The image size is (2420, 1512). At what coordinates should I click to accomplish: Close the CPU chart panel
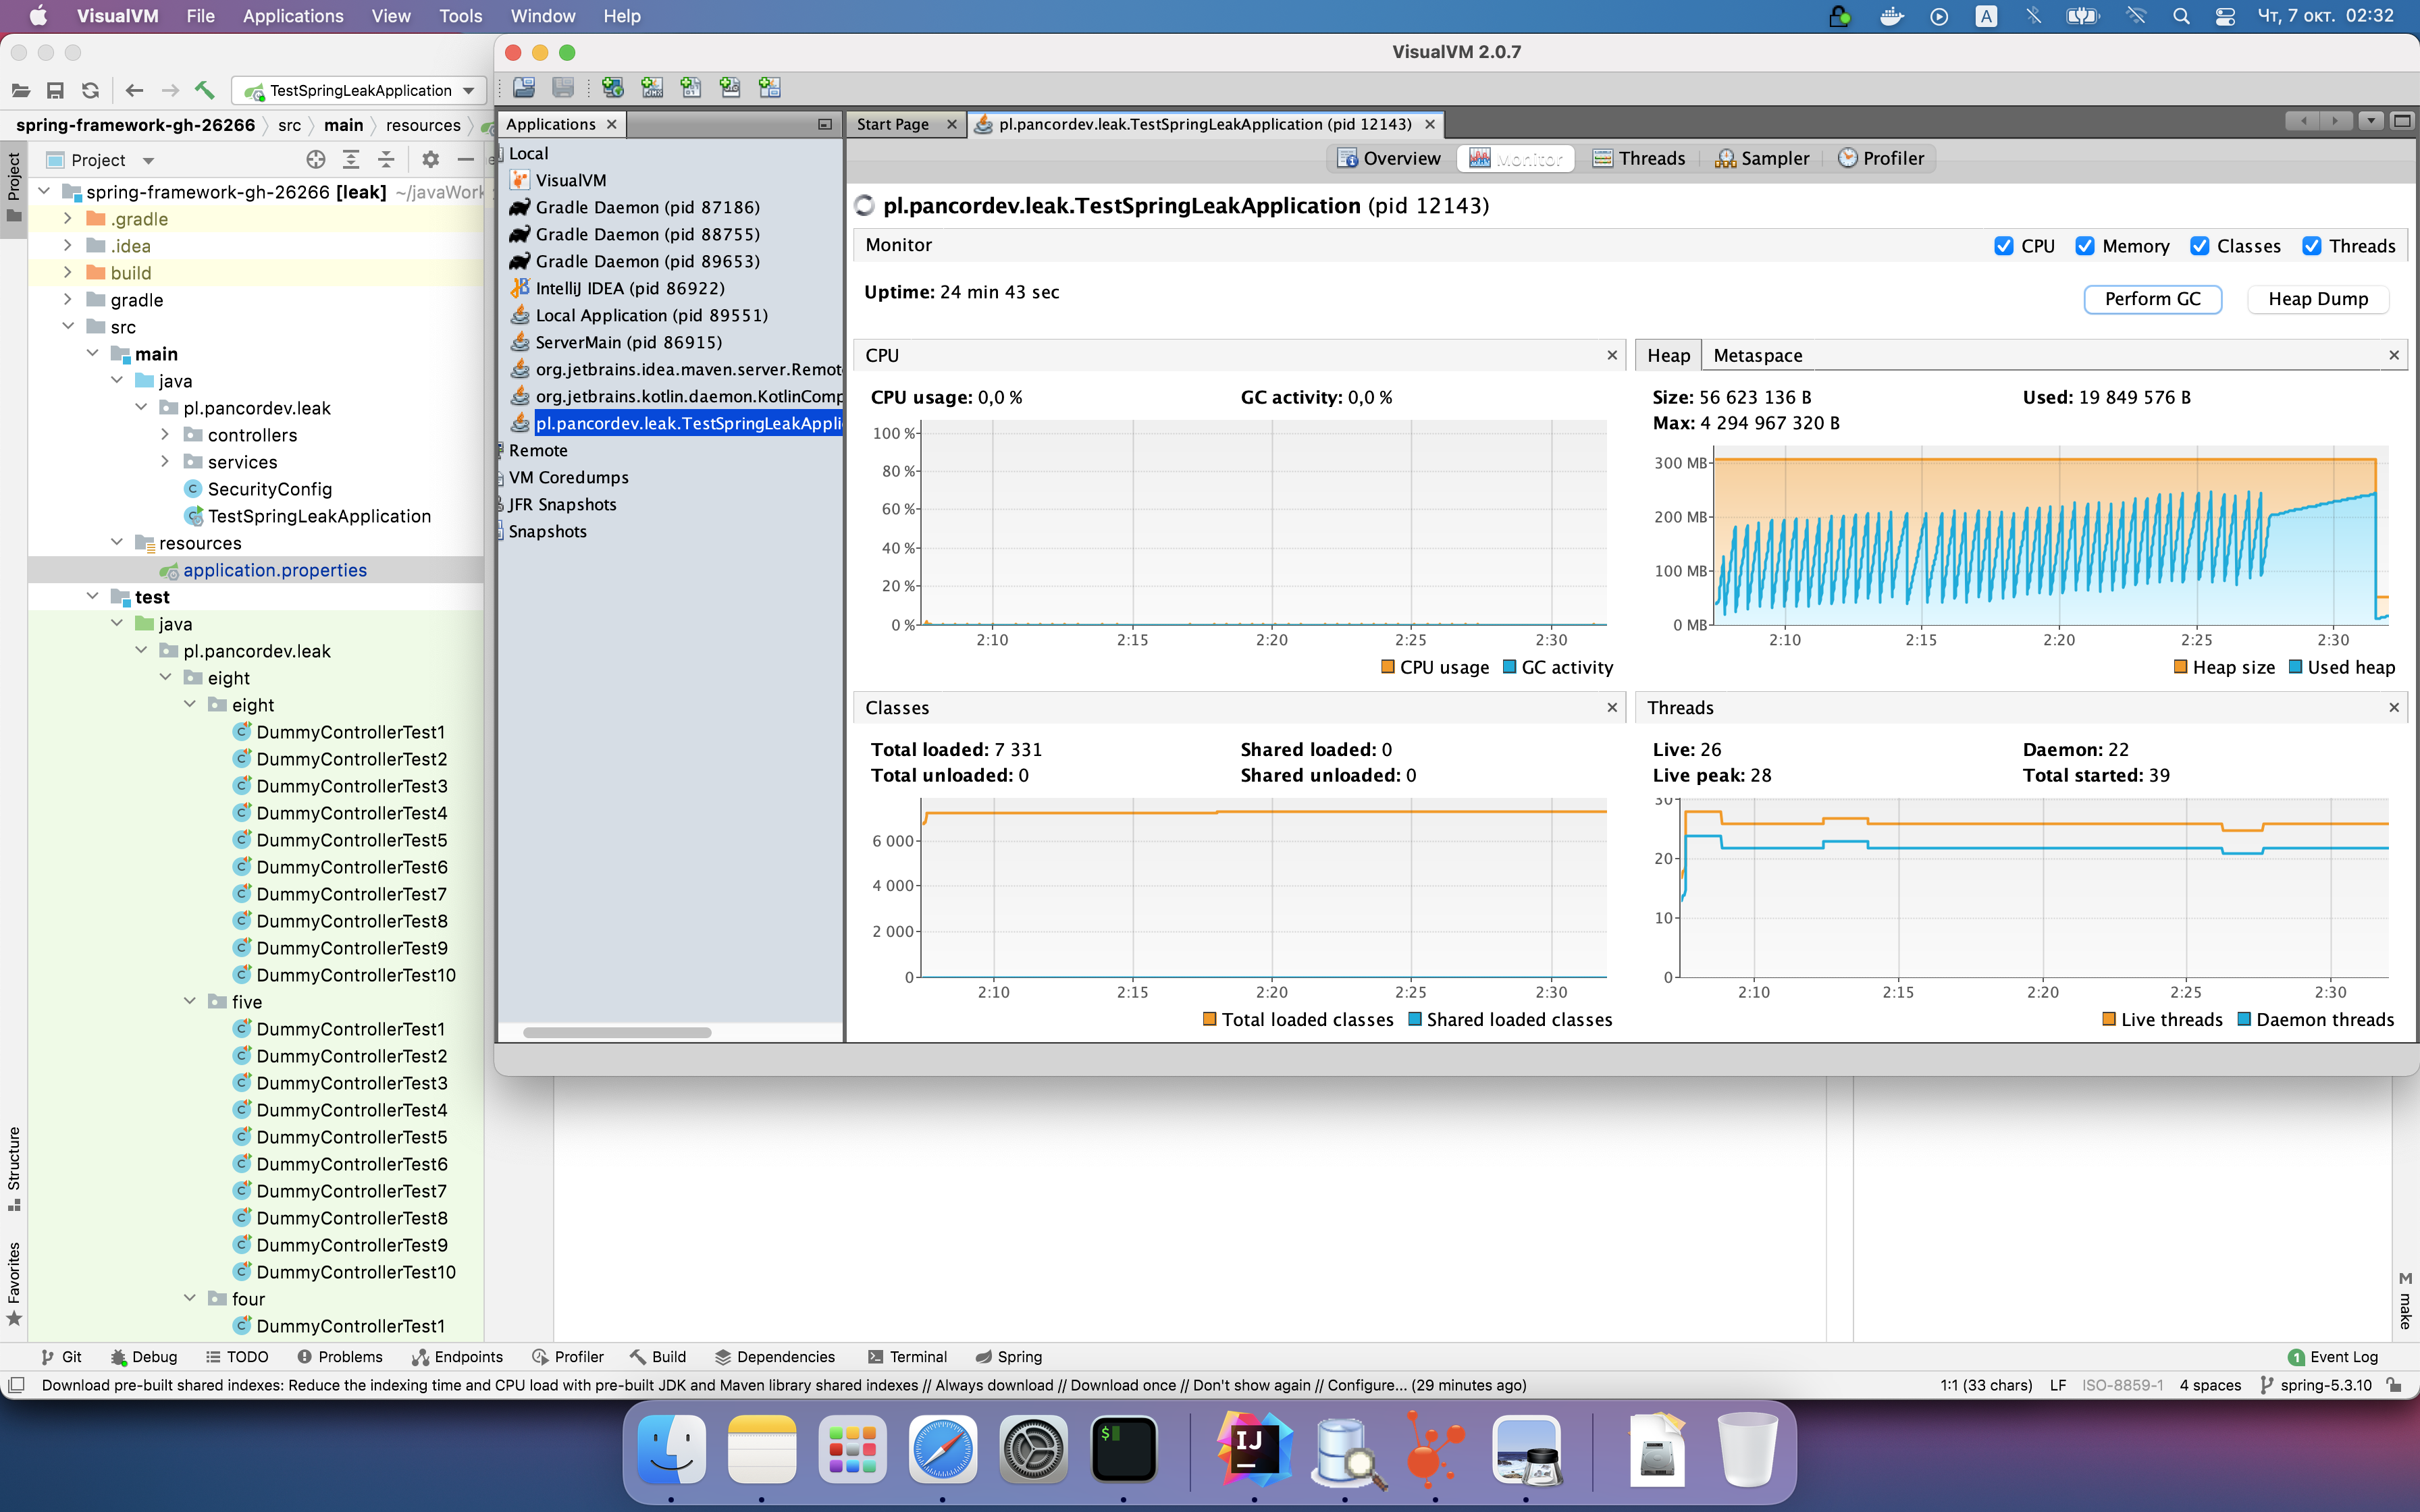click(1612, 355)
